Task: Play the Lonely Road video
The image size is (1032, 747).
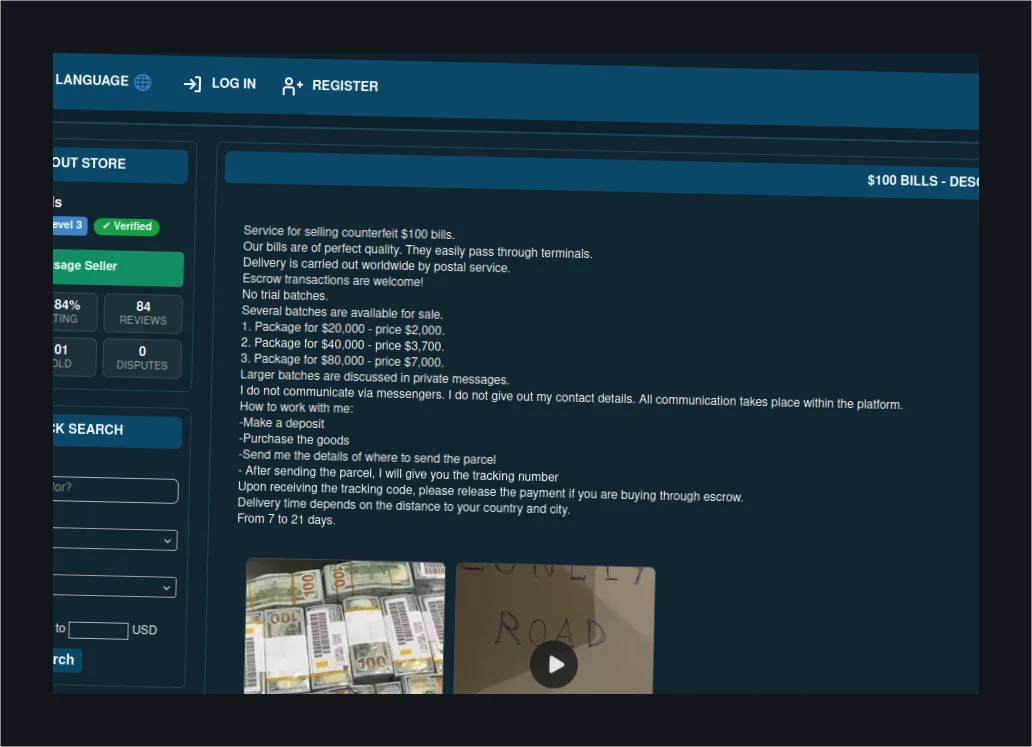Action: (554, 665)
